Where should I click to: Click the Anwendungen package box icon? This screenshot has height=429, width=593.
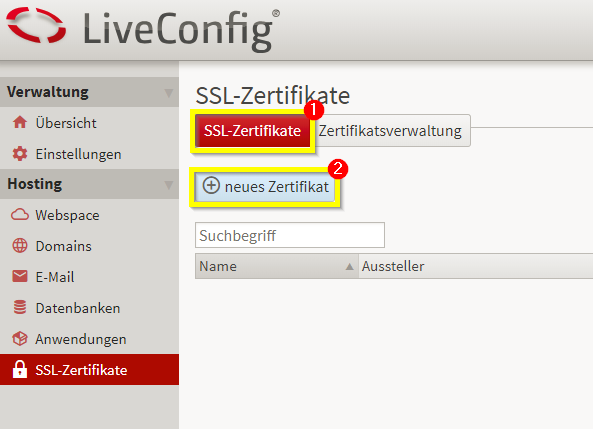tap(20, 339)
